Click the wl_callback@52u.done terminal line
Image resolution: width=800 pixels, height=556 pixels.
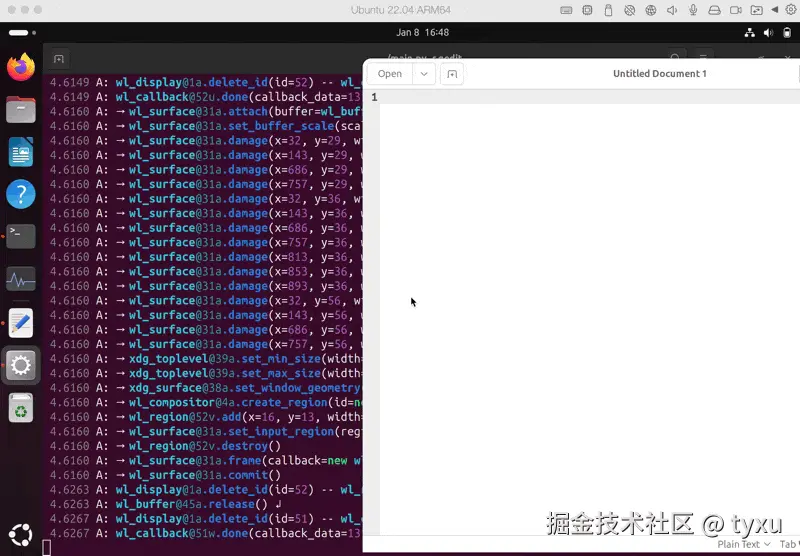coord(205,97)
